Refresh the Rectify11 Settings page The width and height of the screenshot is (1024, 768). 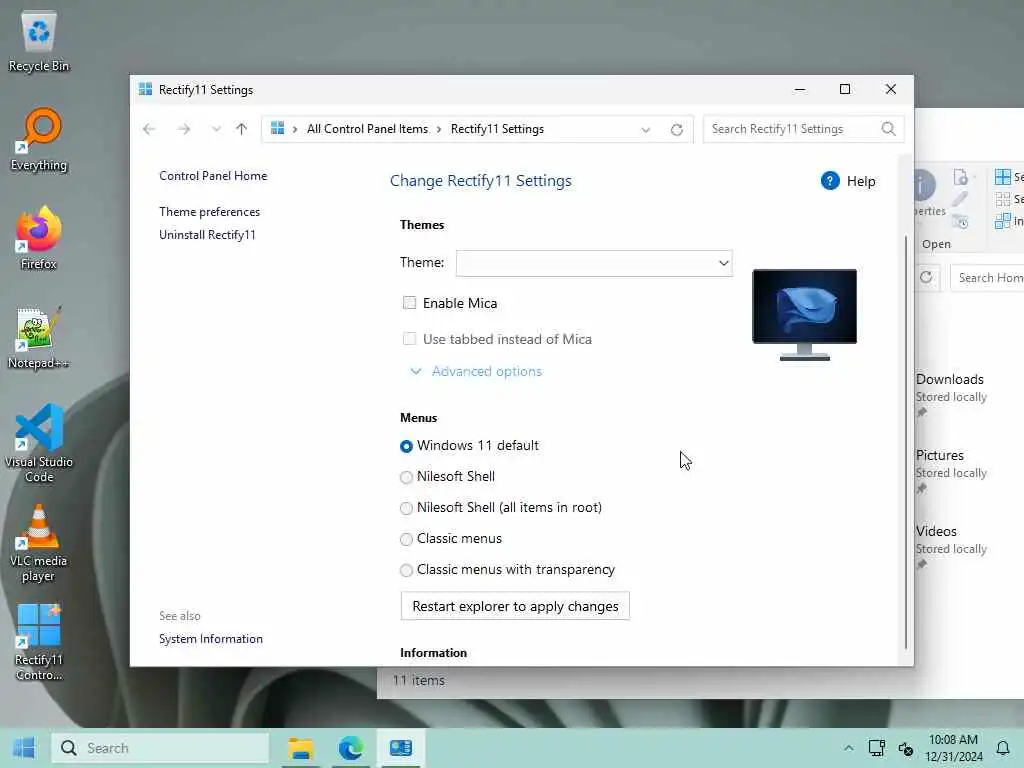tap(677, 129)
